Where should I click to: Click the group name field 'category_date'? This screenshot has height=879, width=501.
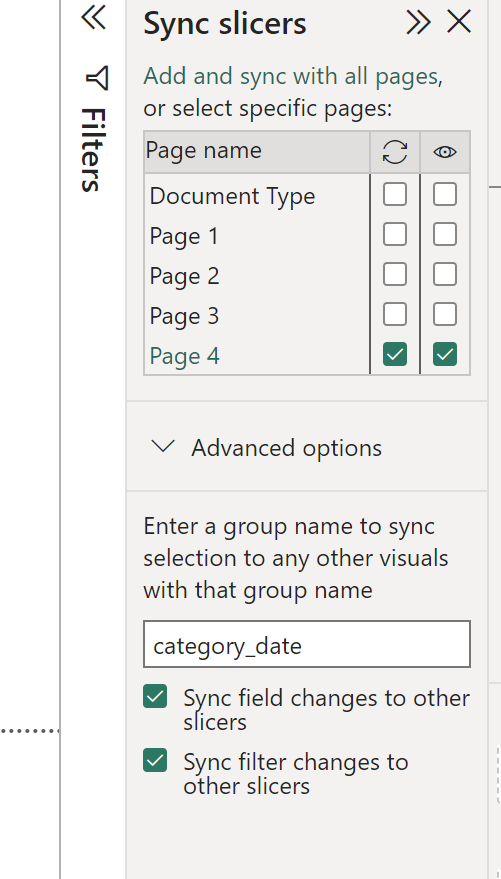point(307,644)
